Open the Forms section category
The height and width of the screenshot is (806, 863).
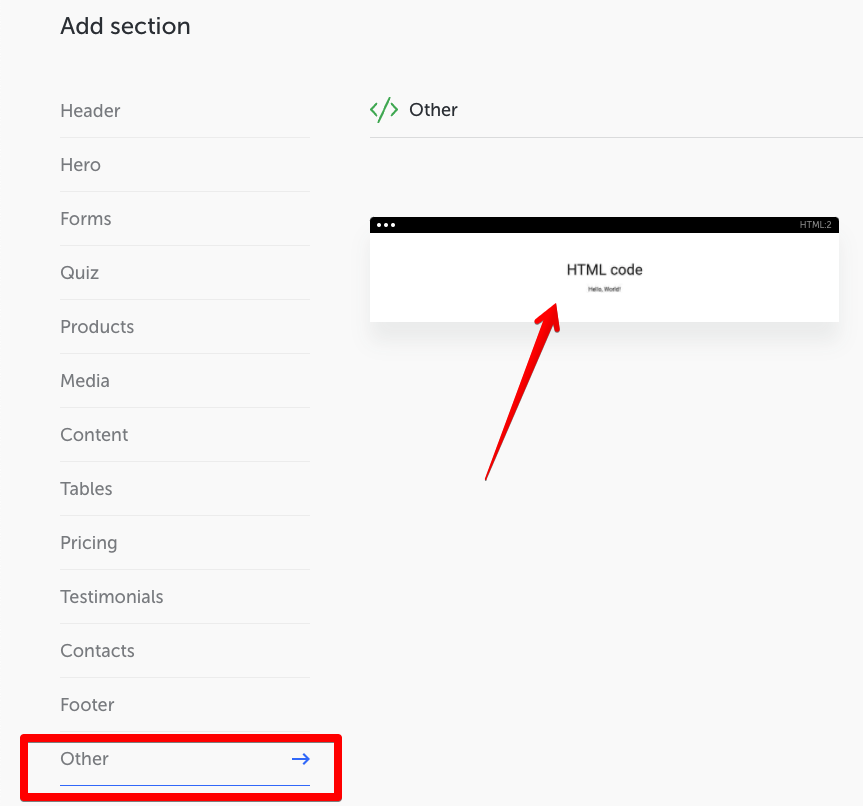(x=86, y=219)
